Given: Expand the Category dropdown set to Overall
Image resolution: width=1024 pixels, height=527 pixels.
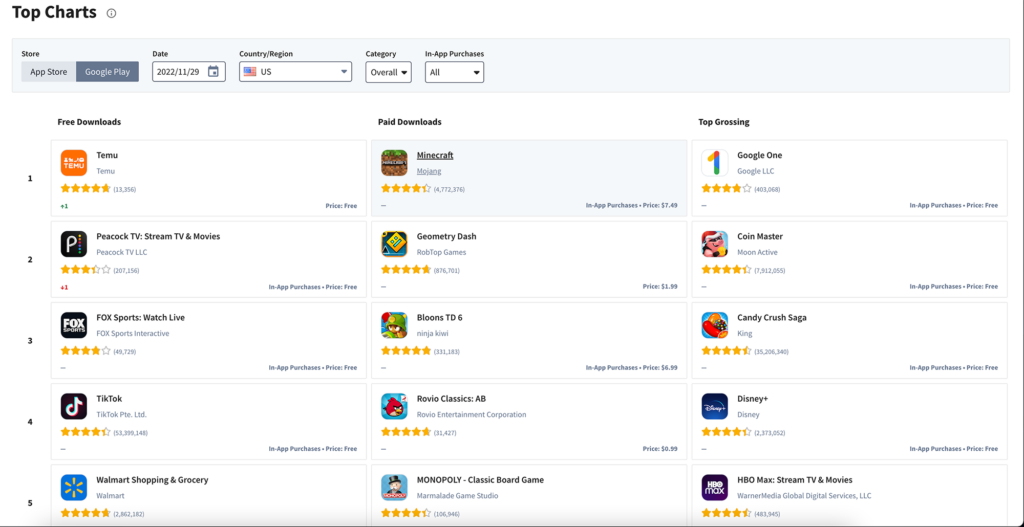Looking at the screenshot, I should [x=388, y=72].
